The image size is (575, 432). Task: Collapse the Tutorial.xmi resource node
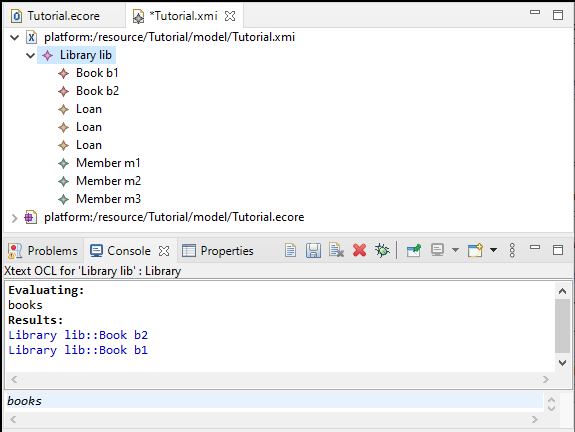click(x=14, y=37)
